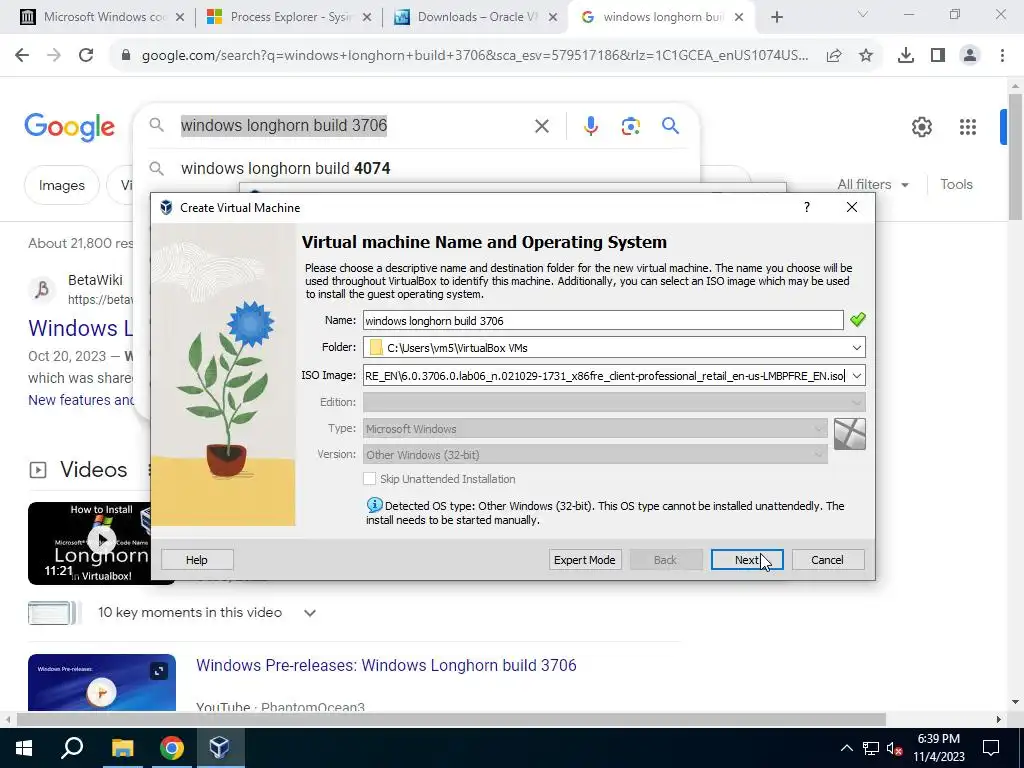Click the Next button
Viewport: 1024px width, 768px height.
(x=747, y=560)
